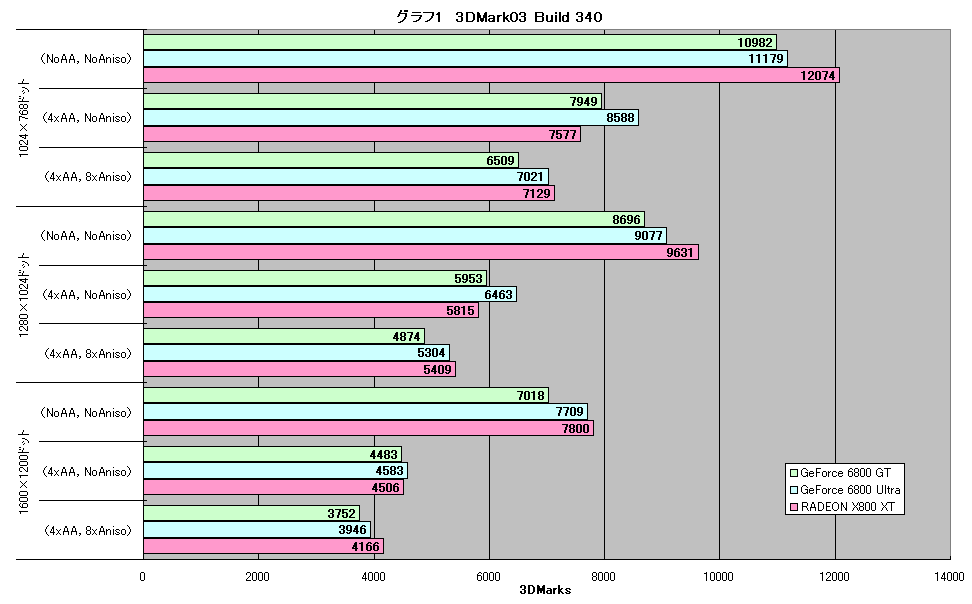This screenshot has width=972, height=604.
Task: Click the '4000' axis tick label
Action: point(373,576)
